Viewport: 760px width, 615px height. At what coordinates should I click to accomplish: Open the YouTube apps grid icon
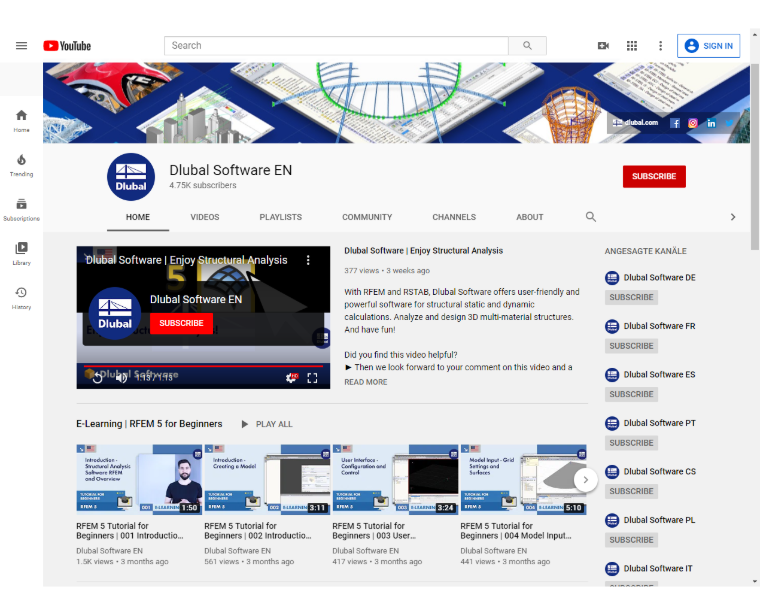pyautogui.click(x=632, y=46)
